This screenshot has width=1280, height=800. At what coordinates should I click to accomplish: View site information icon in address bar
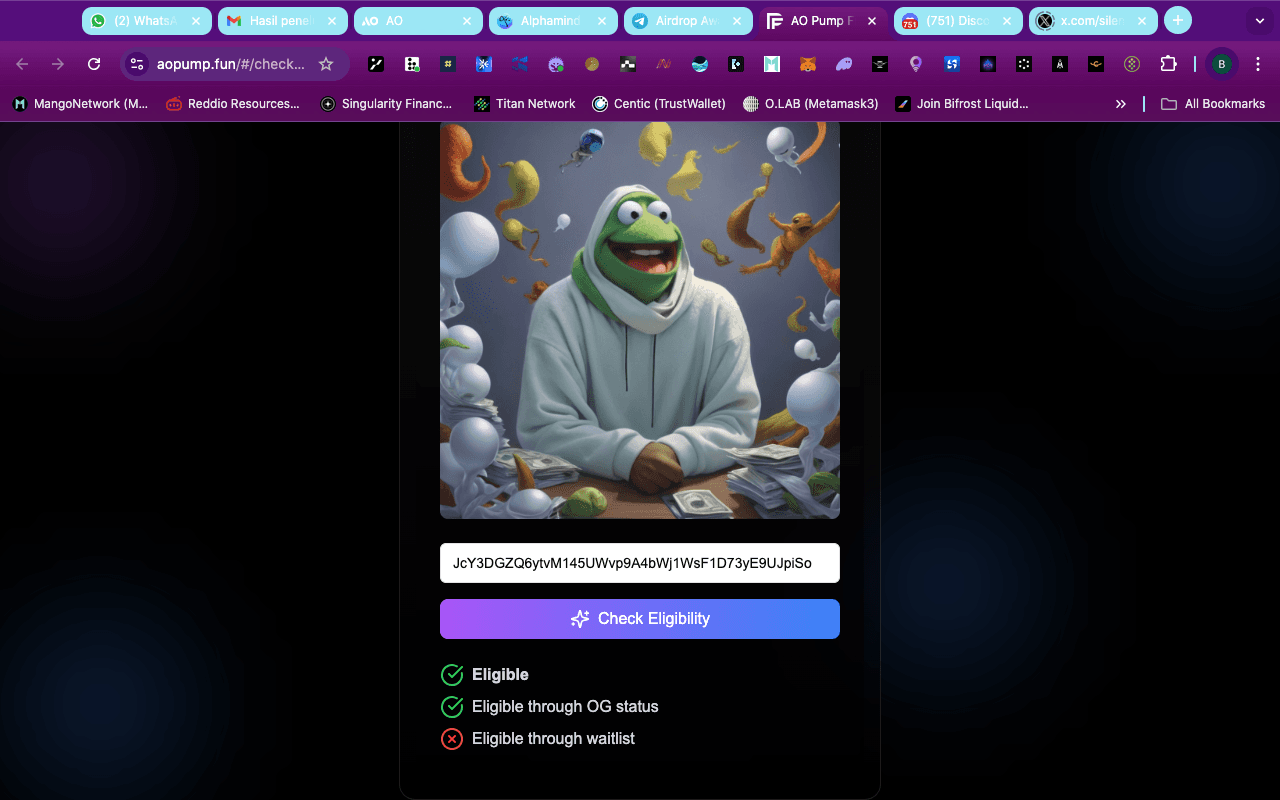pos(137,64)
